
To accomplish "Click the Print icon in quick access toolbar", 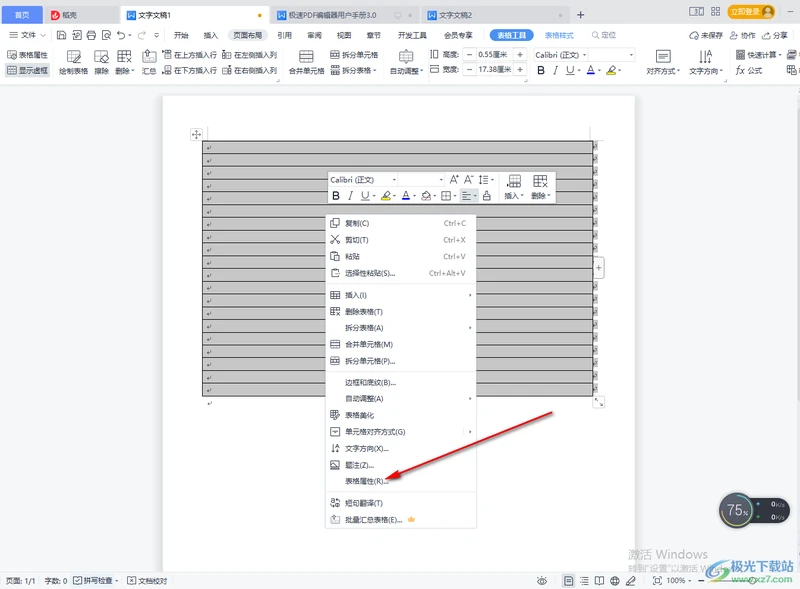I will [91, 35].
